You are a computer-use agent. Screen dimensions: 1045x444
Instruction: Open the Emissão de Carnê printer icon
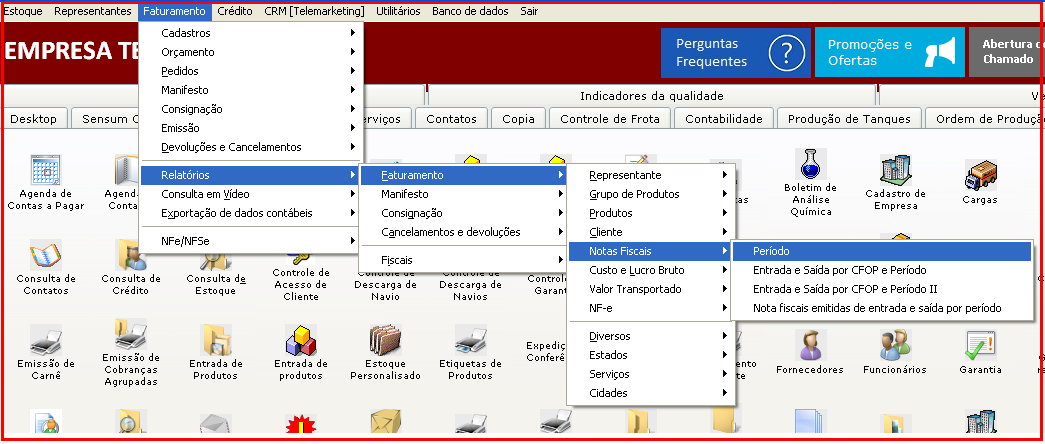click(46, 341)
